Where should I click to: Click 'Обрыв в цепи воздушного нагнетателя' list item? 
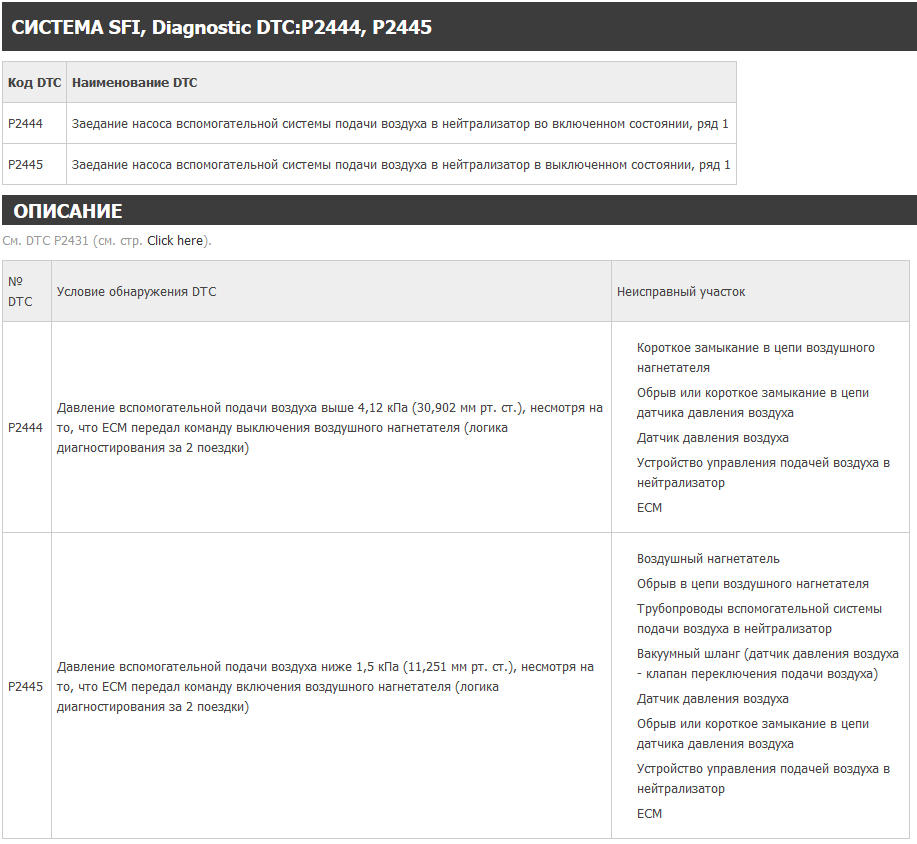click(x=753, y=584)
